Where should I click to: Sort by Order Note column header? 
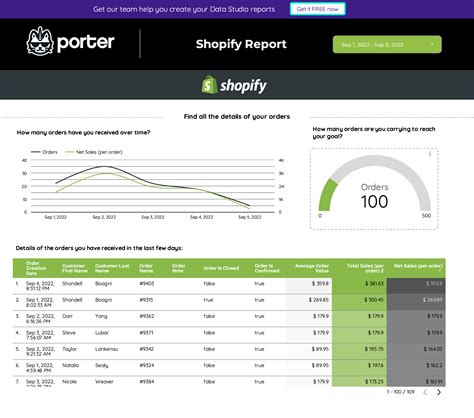click(178, 268)
